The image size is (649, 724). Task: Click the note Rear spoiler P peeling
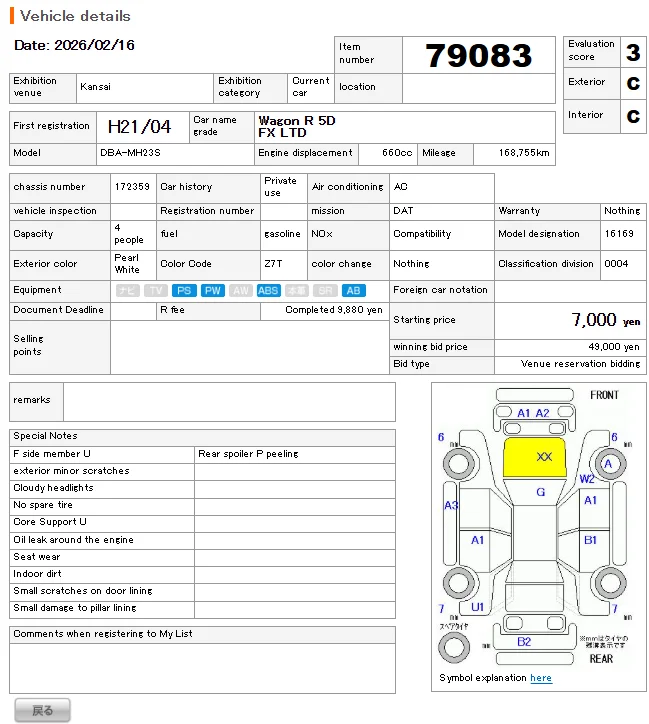(248, 454)
